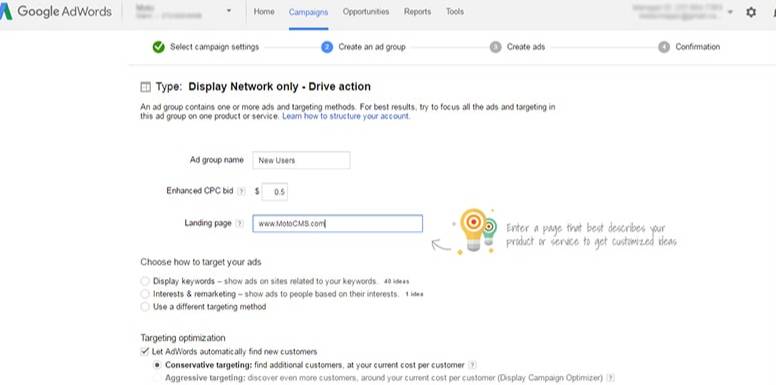This screenshot has width=776, height=385.
Task: Click the Create ads step circle
Action: [495, 47]
